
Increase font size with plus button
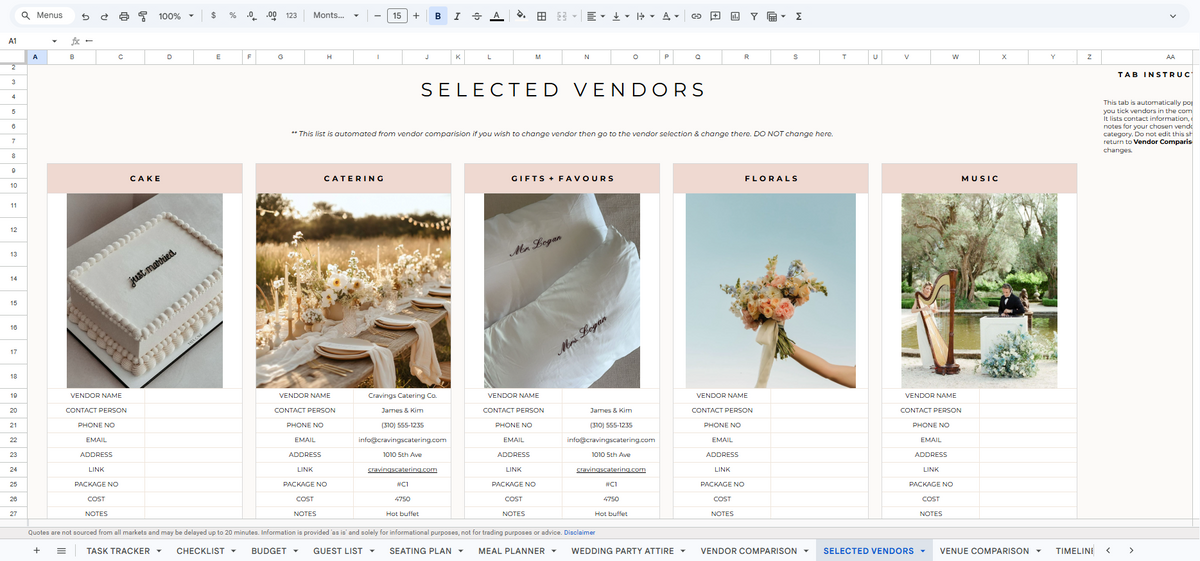416,16
